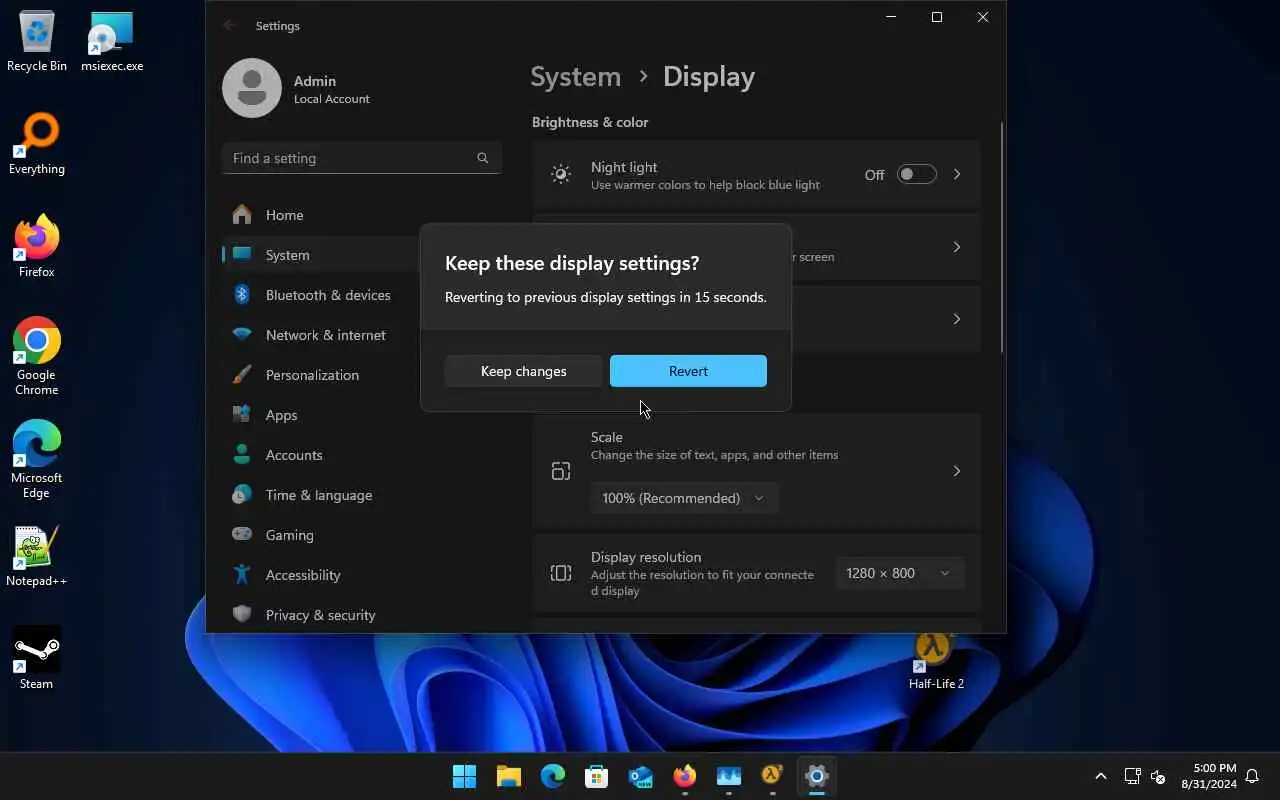Toggle the Night light switch
This screenshot has height=800, width=1280.
[916, 174]
